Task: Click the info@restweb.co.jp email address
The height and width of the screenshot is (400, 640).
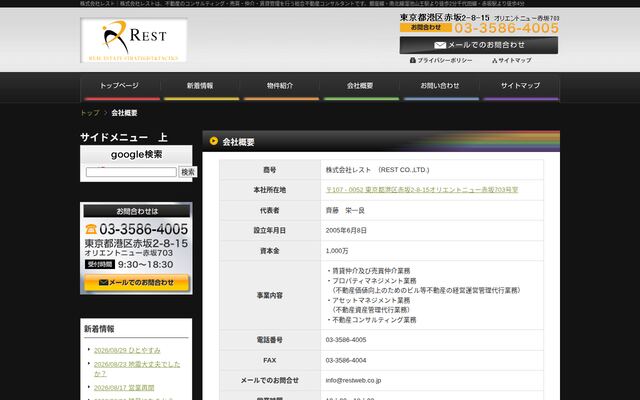Action: [353, 380]
